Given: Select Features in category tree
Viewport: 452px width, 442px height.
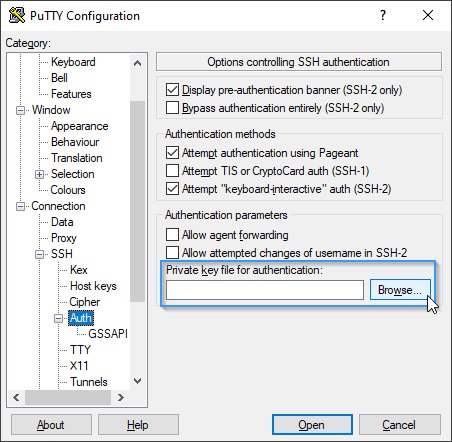Looking at the screenshot, I should [x=71, y=94].
